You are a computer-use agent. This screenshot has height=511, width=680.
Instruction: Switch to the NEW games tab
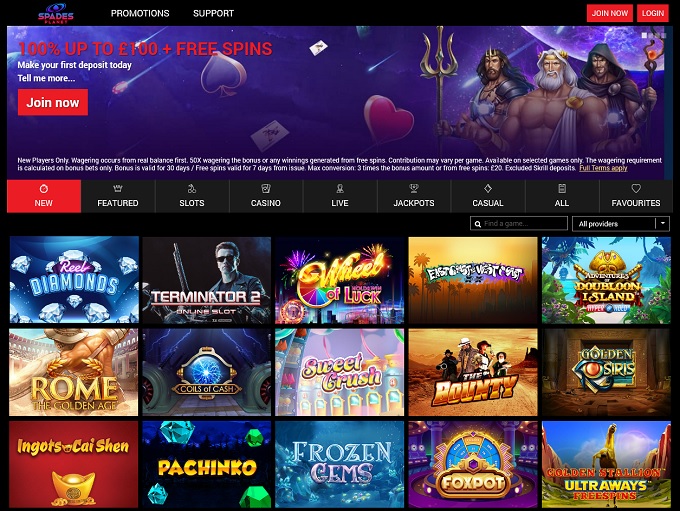[44, 196]
